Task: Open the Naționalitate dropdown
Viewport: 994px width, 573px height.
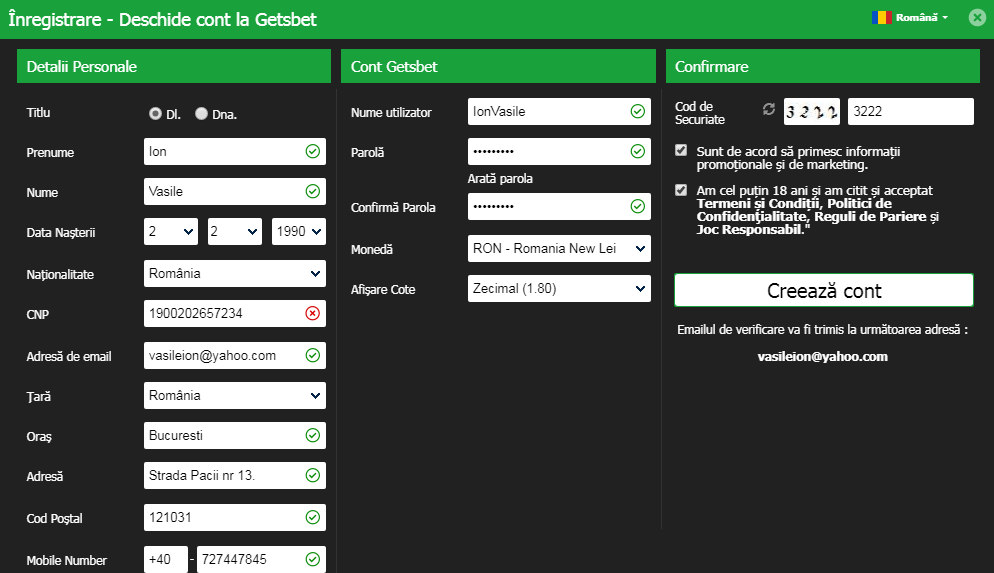Action: (x=235, y=274)
